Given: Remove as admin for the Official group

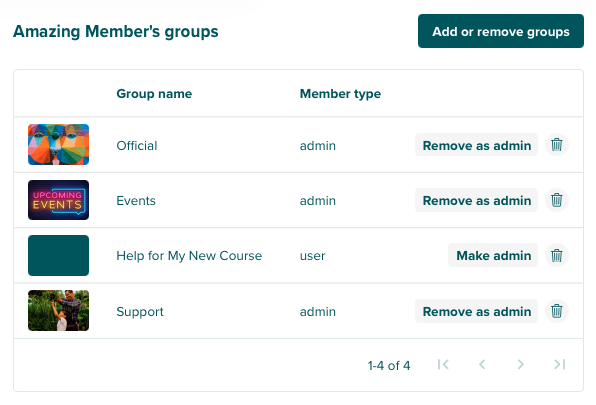Looking at the screenshot, I should click(476, 145).
